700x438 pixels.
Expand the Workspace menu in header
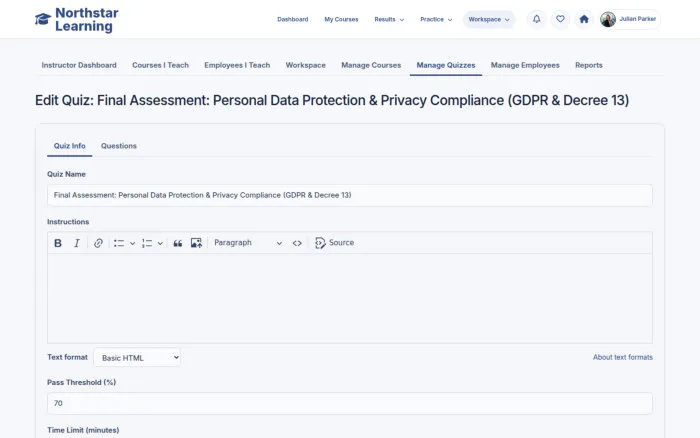(x=489, y=19)
